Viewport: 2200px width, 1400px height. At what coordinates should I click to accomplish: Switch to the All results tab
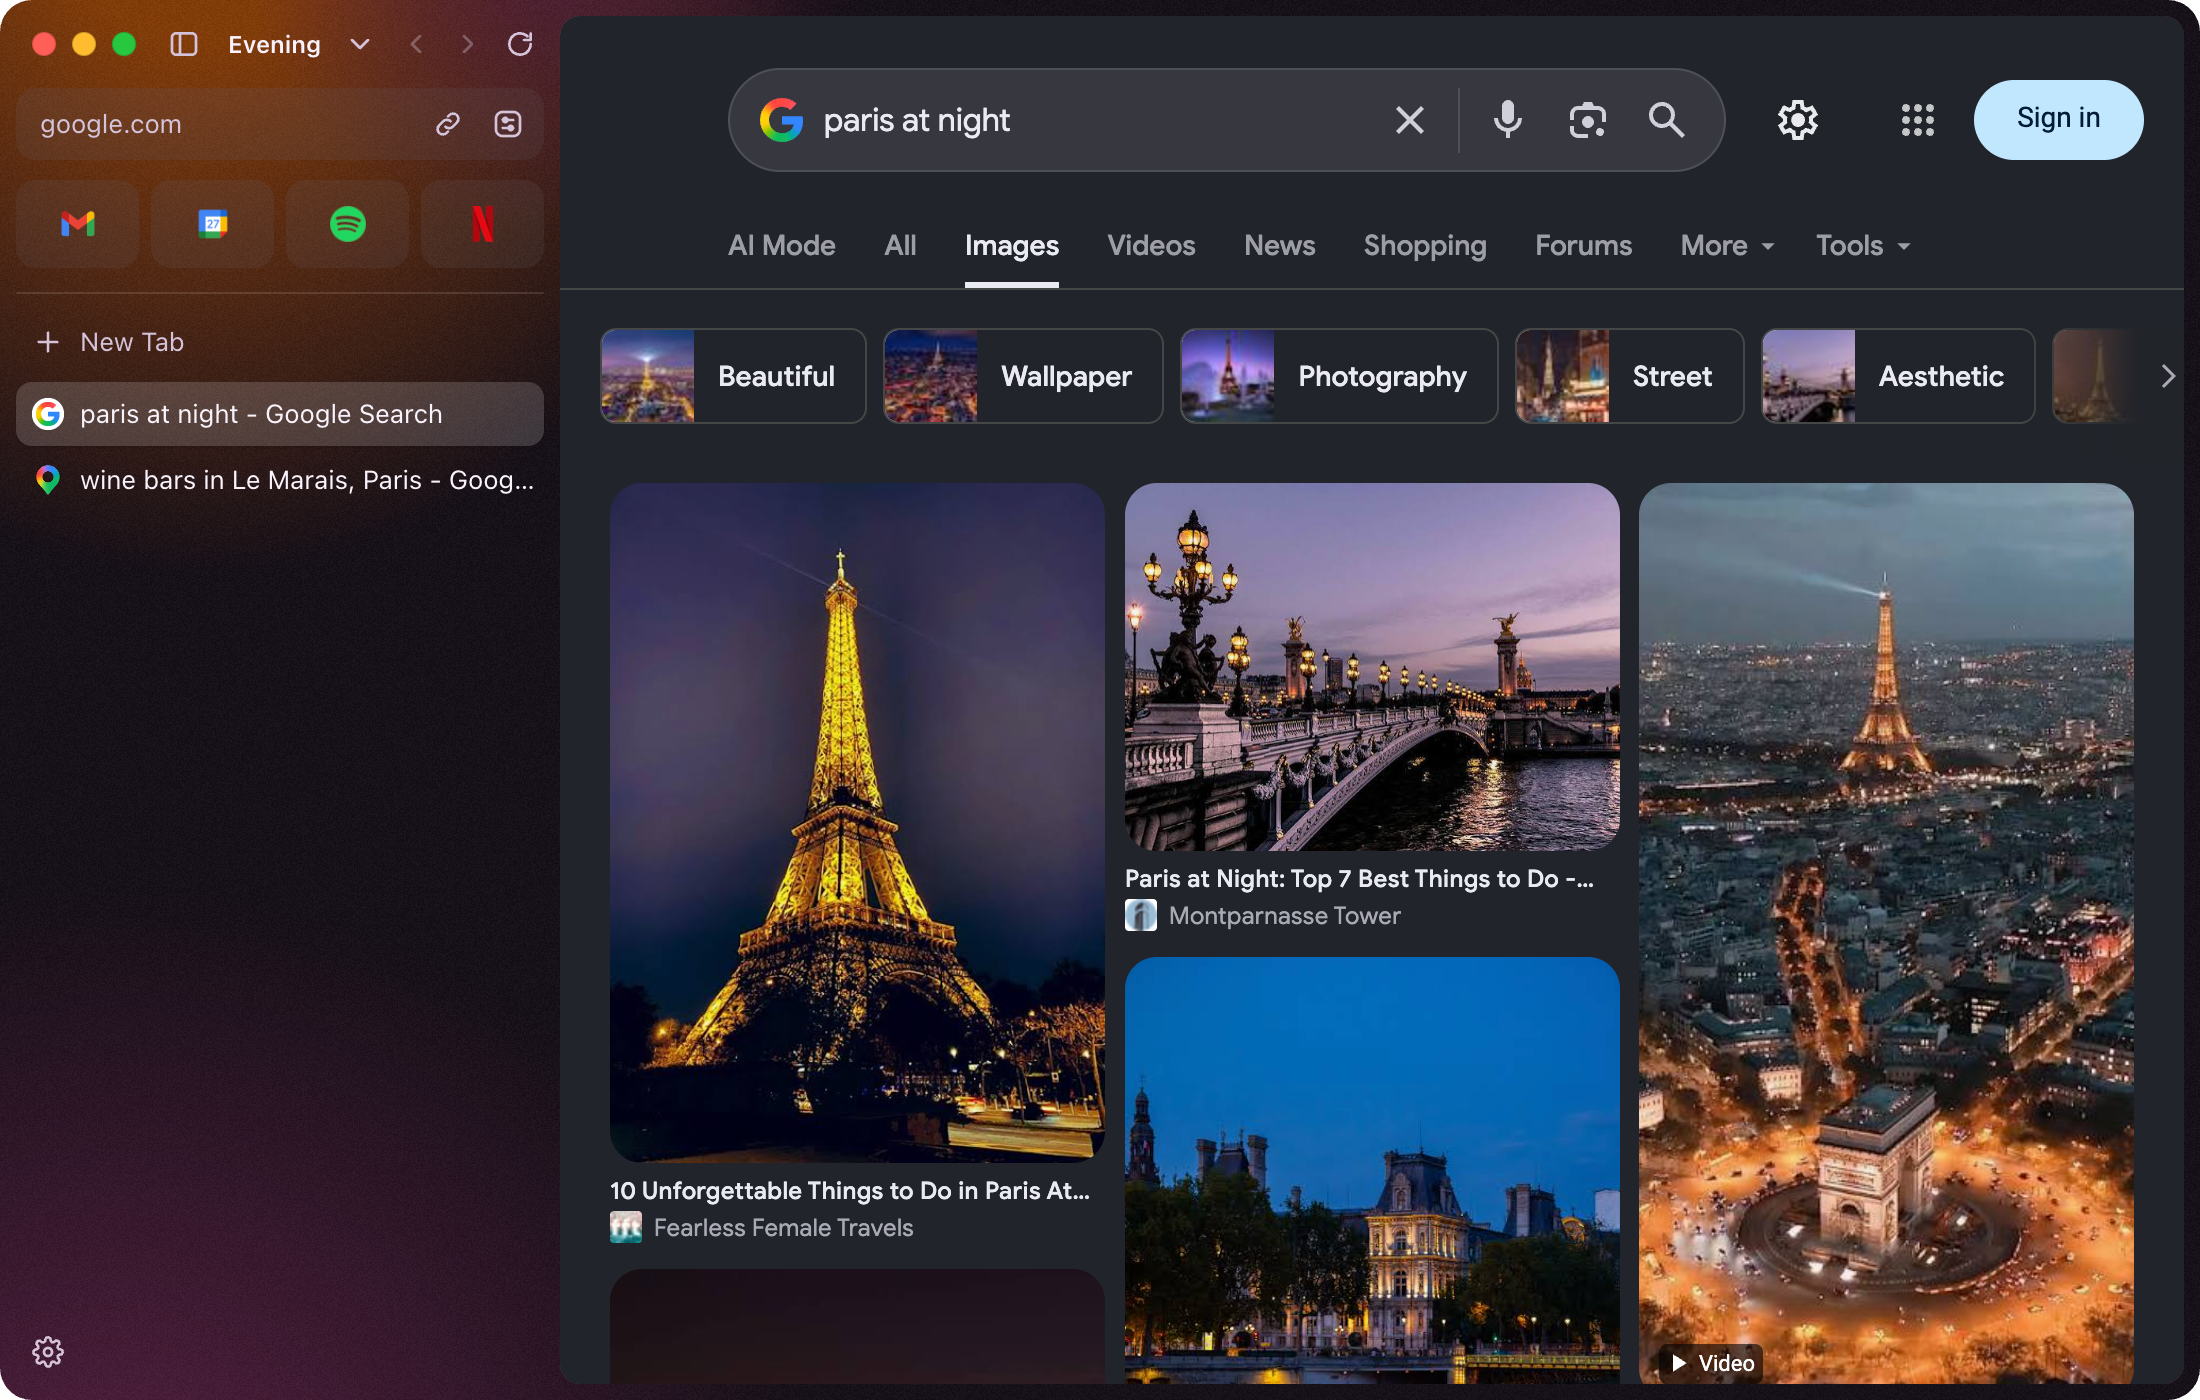[900, 246]
